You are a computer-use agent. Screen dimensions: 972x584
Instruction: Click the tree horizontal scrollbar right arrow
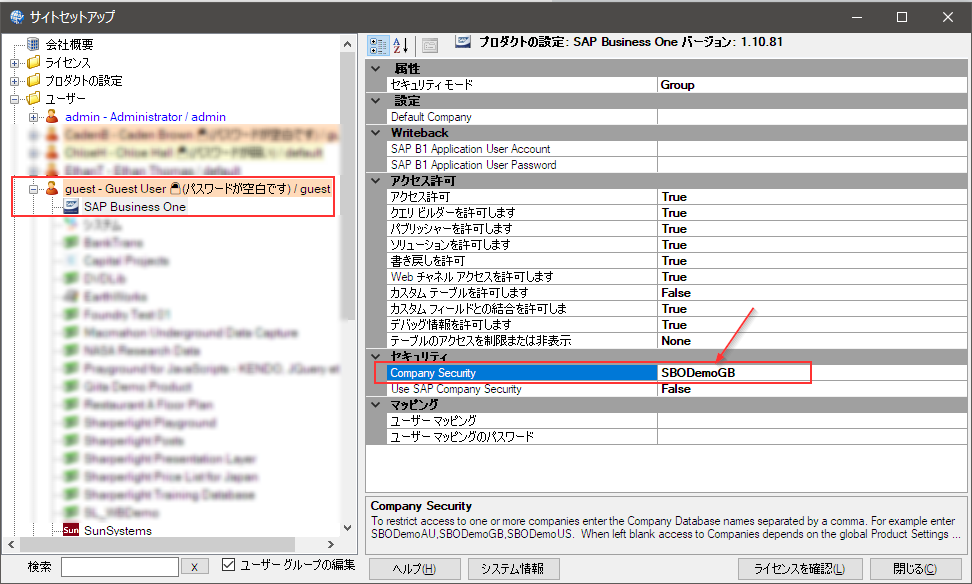pyautogui.click(x=330, y=544)
